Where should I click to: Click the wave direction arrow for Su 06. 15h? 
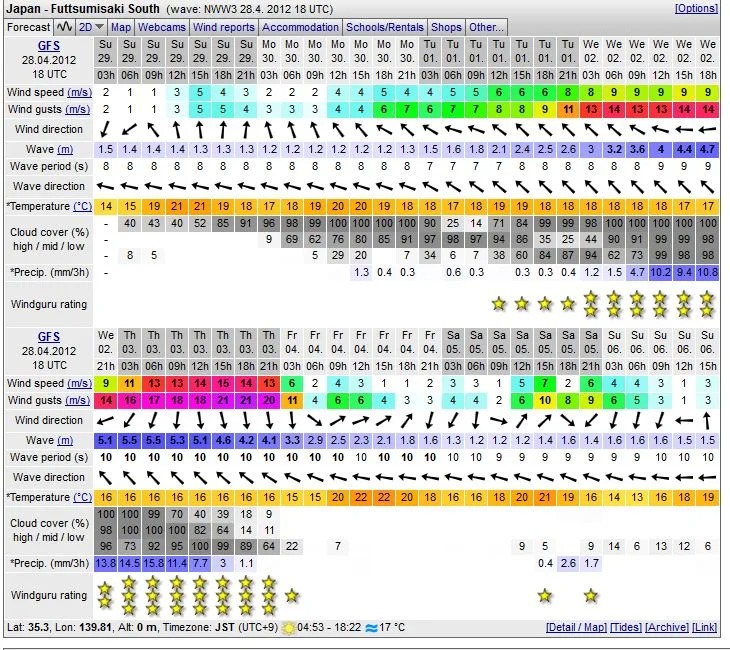pos(707,478)
